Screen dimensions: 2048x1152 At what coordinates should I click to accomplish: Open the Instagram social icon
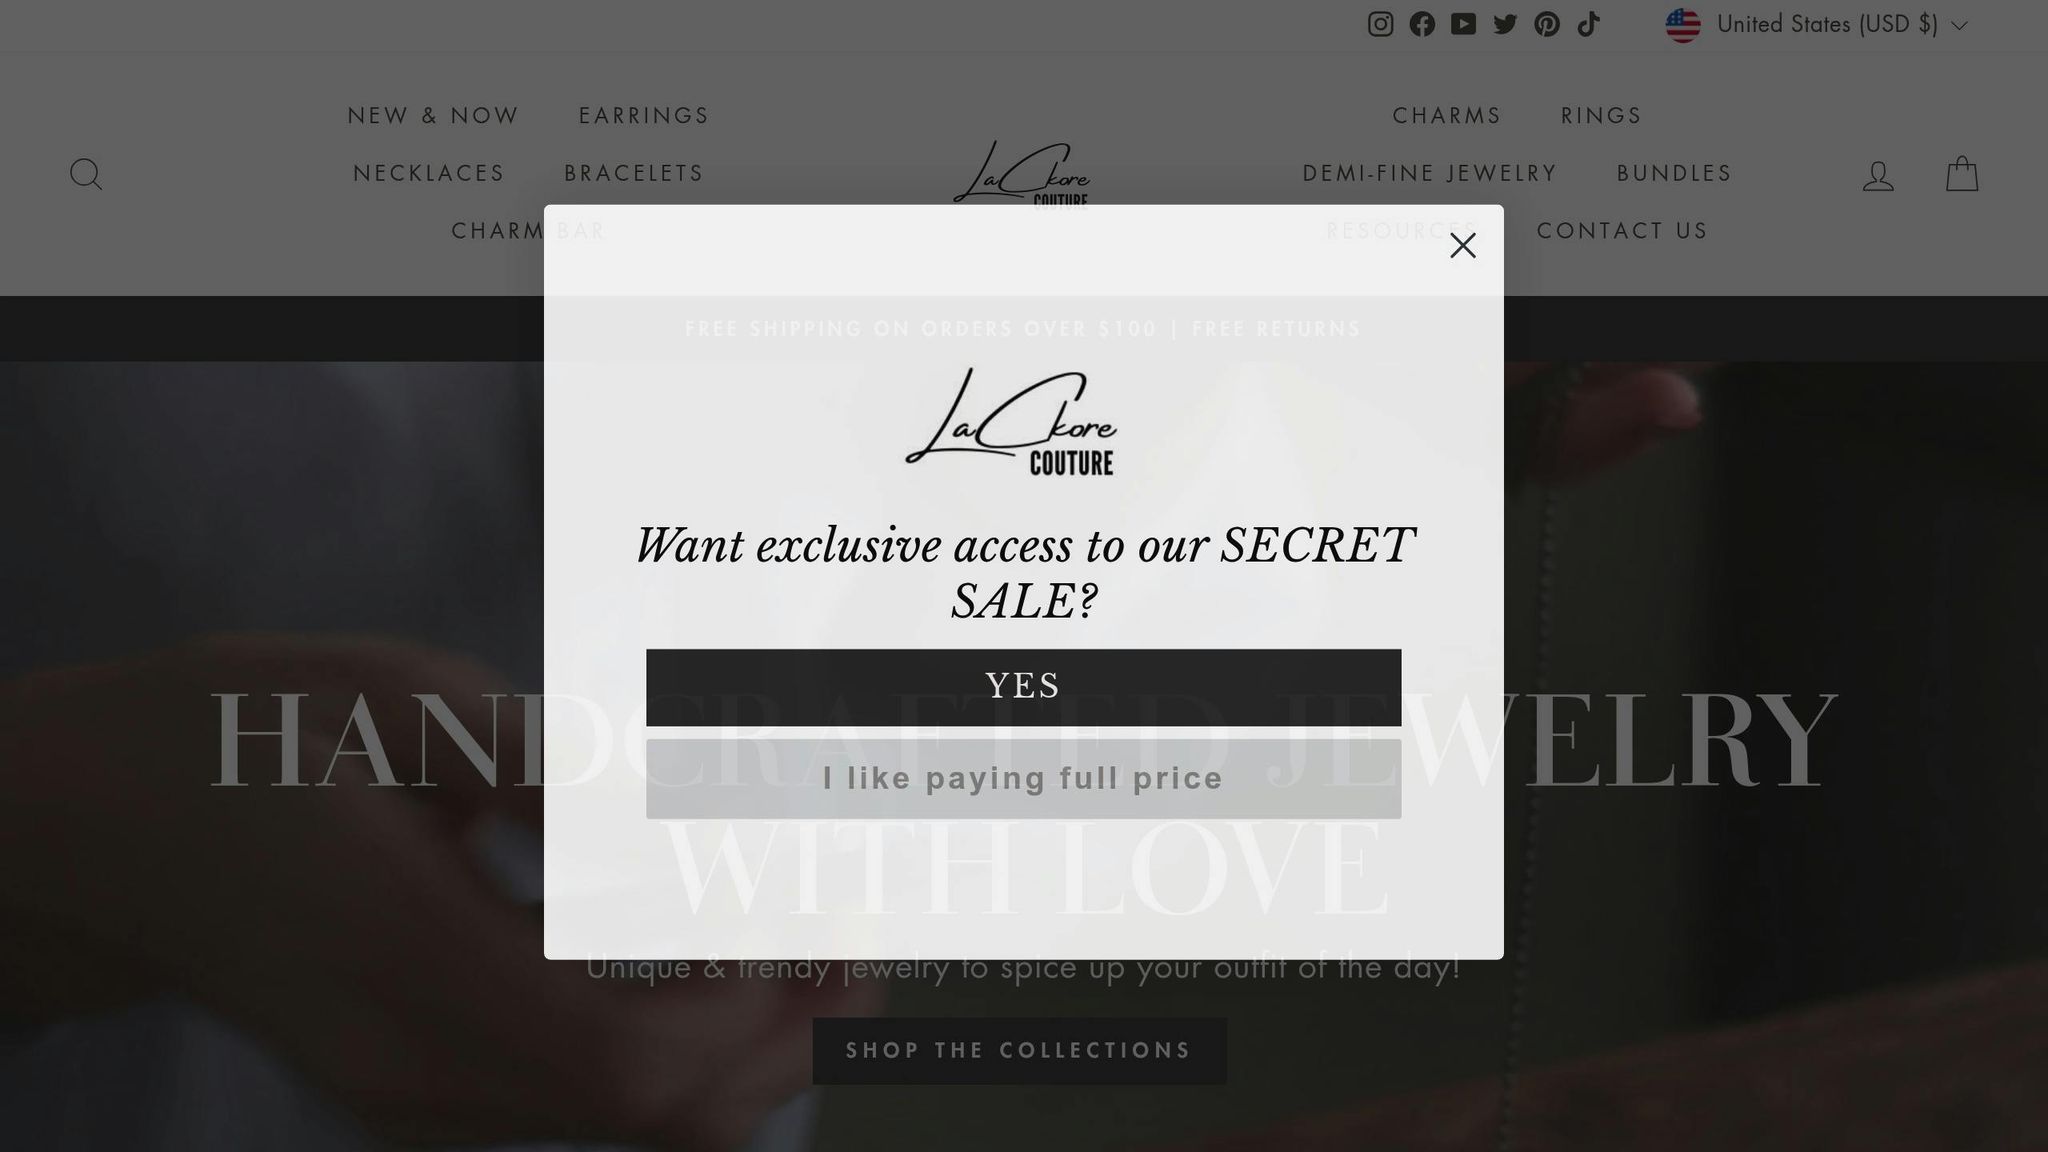click(x=1380, y=24)
